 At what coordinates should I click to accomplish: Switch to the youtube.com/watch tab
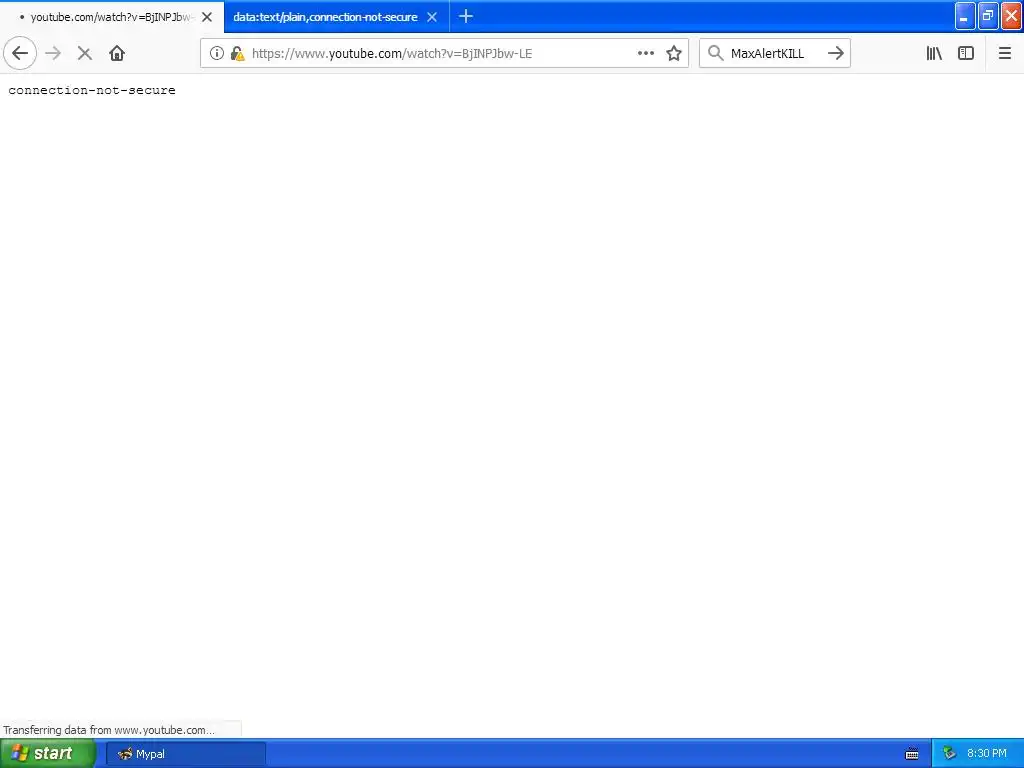click(x=112, y=17)
